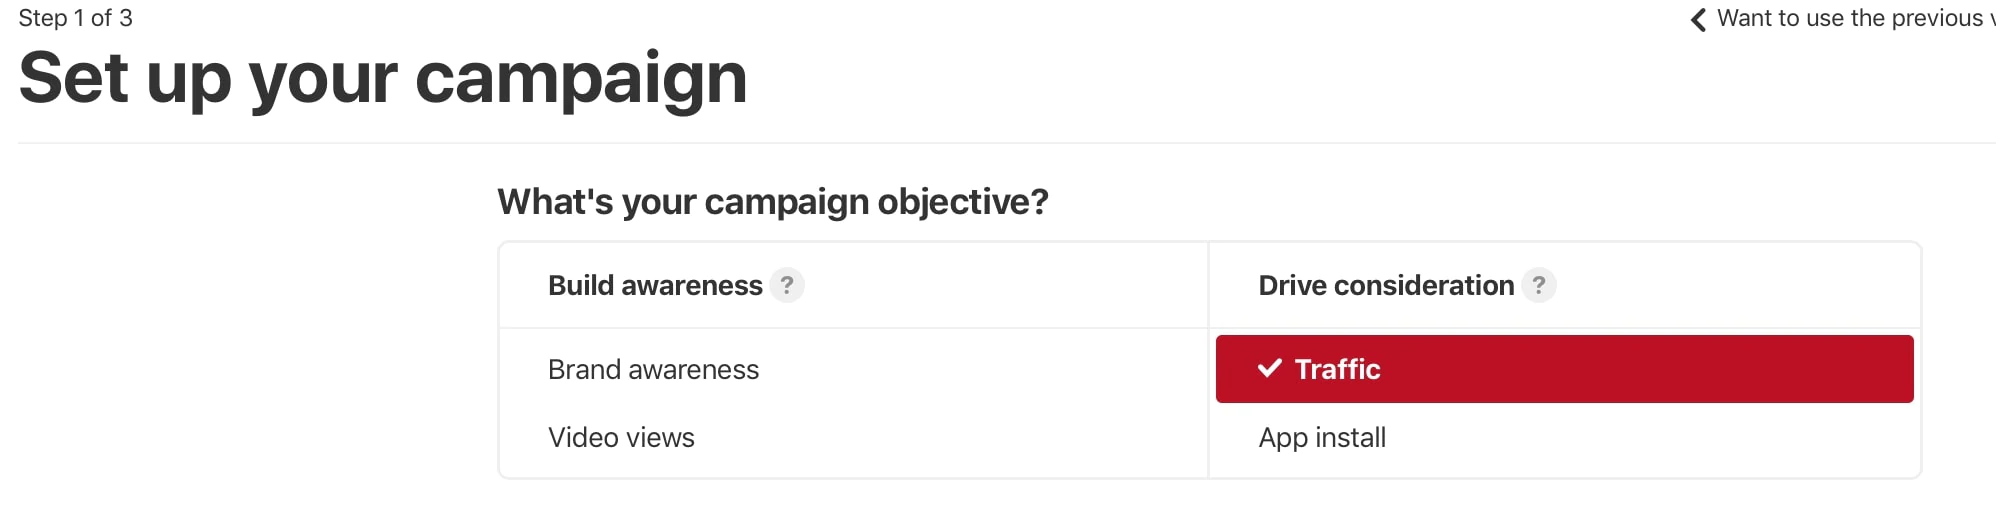
Task: Click the "App install" text label
Action: click(1322, 438)
